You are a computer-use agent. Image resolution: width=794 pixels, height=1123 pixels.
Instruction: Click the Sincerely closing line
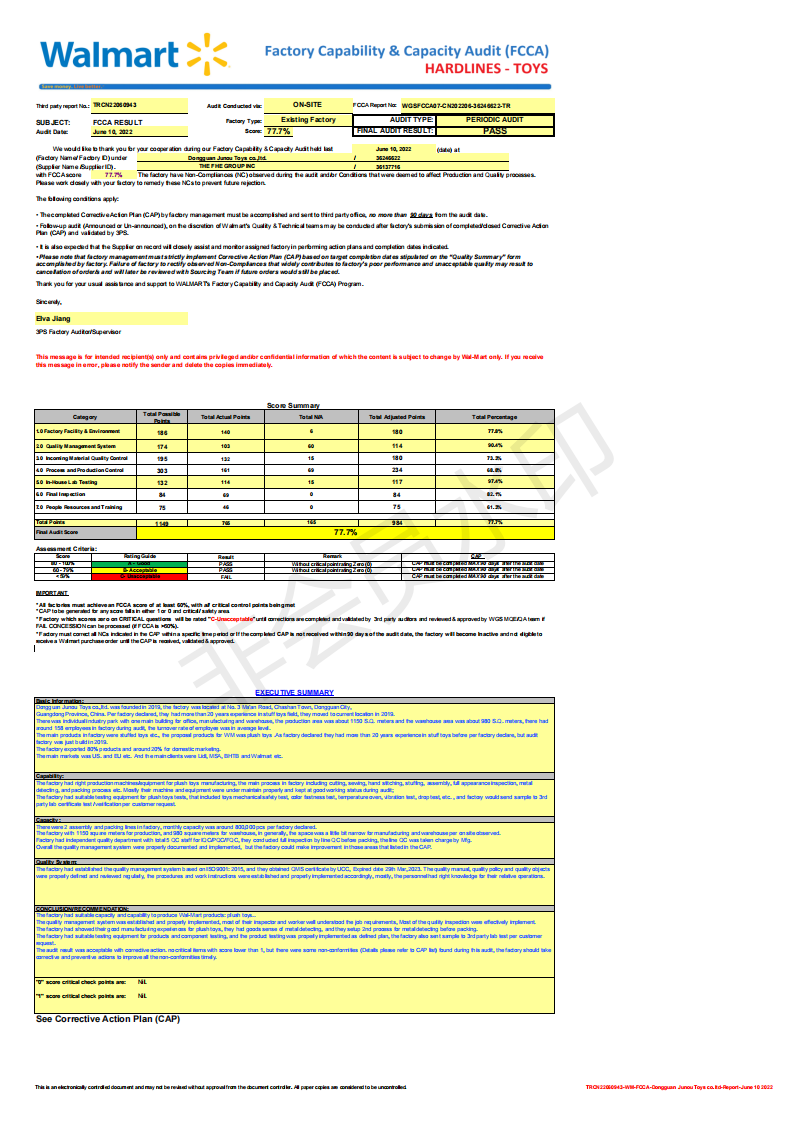pyautogui.click(x=49, y=302)
